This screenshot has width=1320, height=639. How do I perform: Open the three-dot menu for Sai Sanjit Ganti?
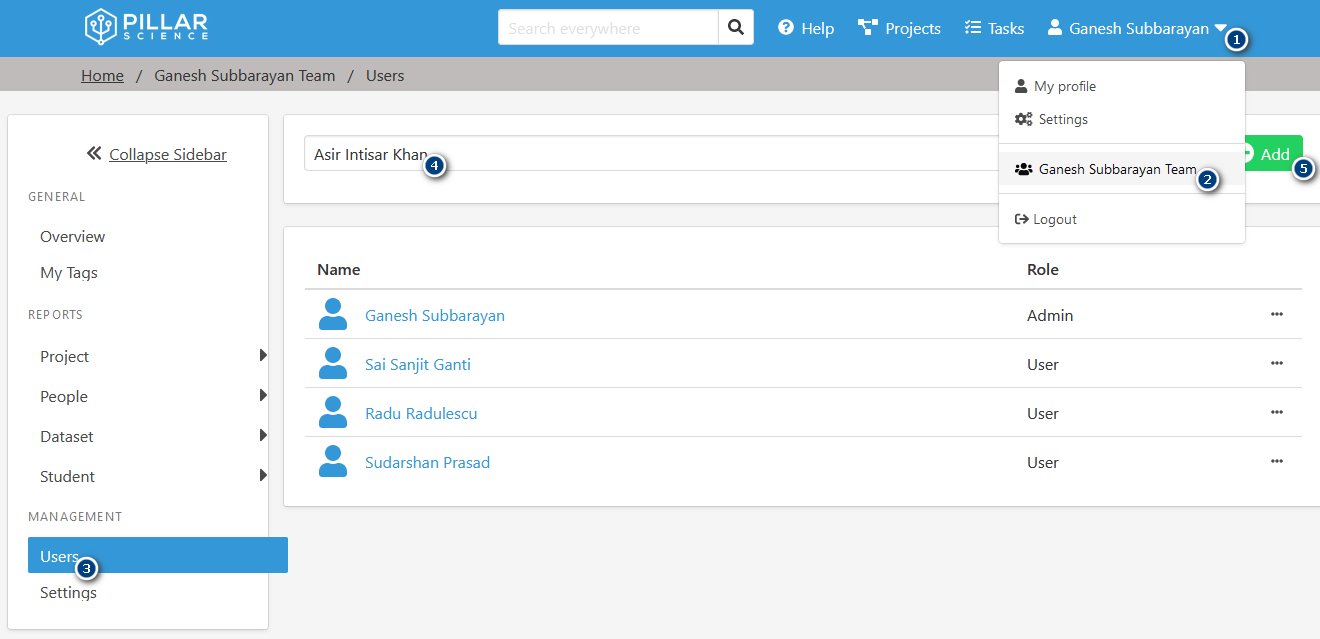1276,363
